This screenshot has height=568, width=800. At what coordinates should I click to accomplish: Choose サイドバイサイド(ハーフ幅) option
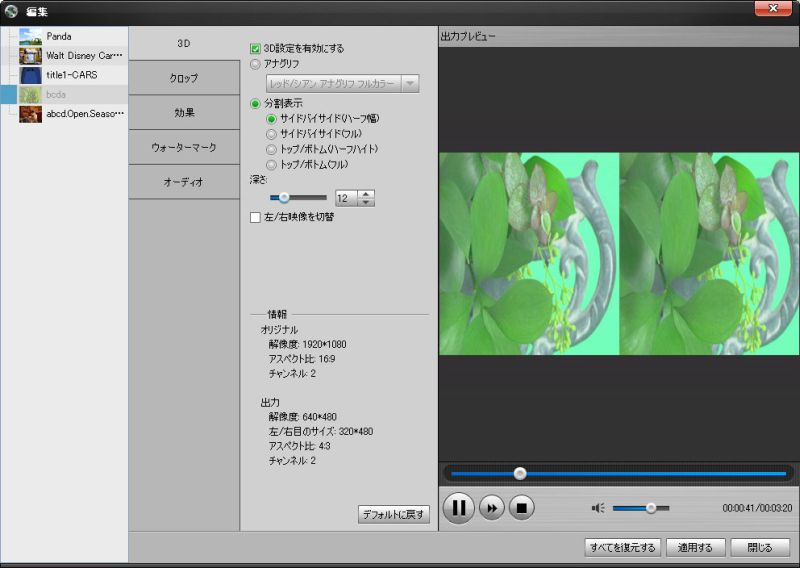(x=271, y=119)
